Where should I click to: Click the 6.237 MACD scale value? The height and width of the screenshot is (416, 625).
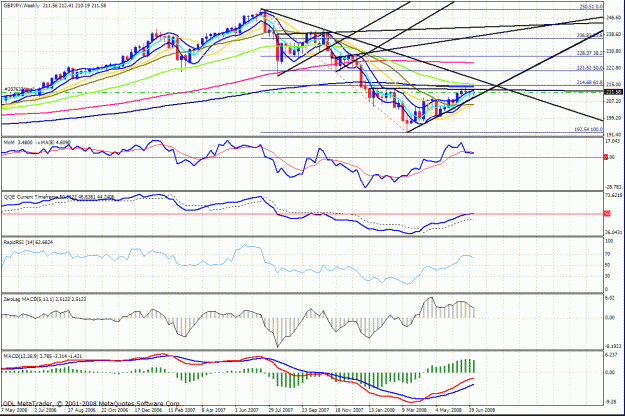[x=611, y=355]
